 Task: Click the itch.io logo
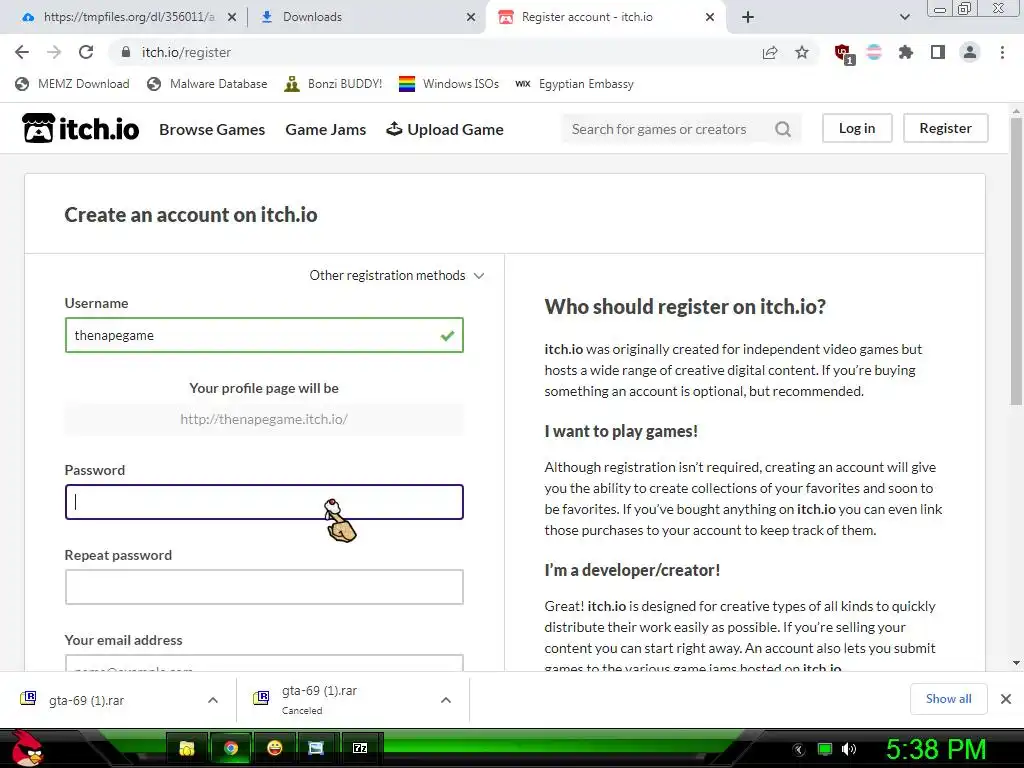tap(80, 128)
